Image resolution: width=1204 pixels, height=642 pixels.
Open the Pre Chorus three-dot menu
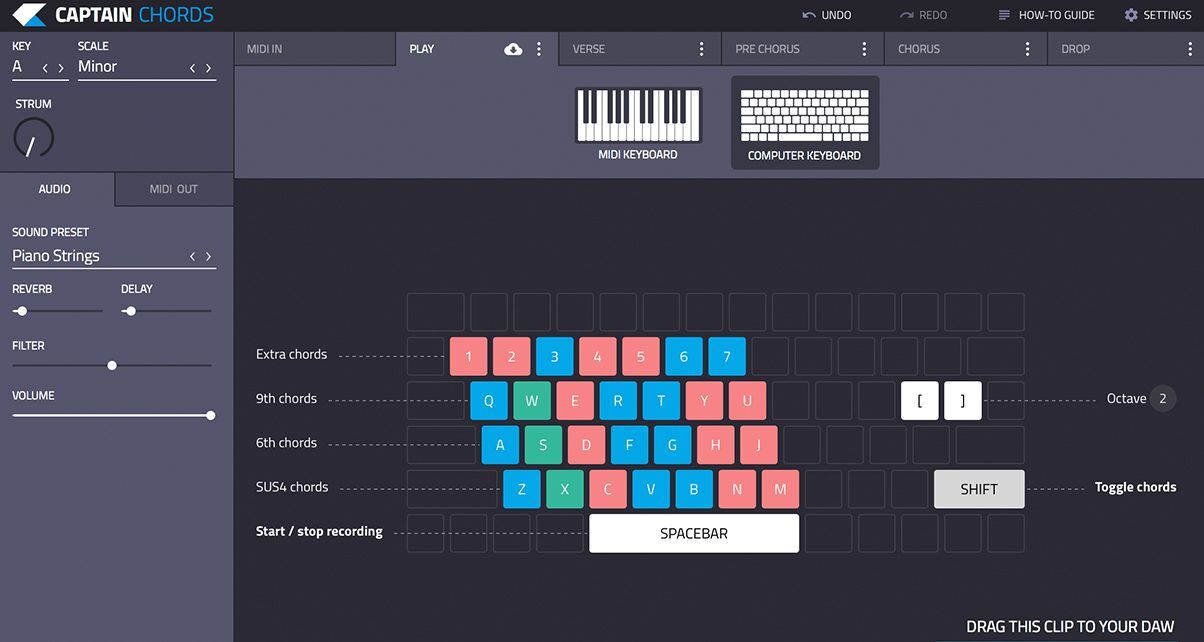pos(865,49)
